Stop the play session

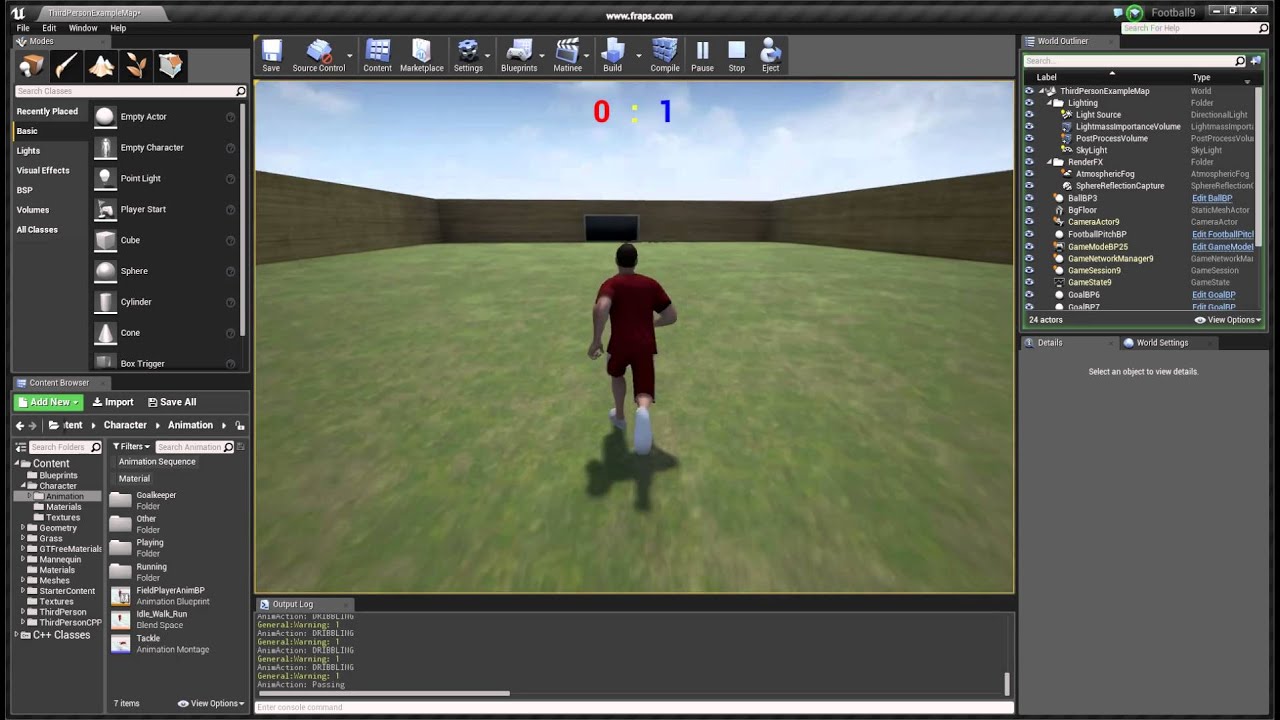(736, 55)
